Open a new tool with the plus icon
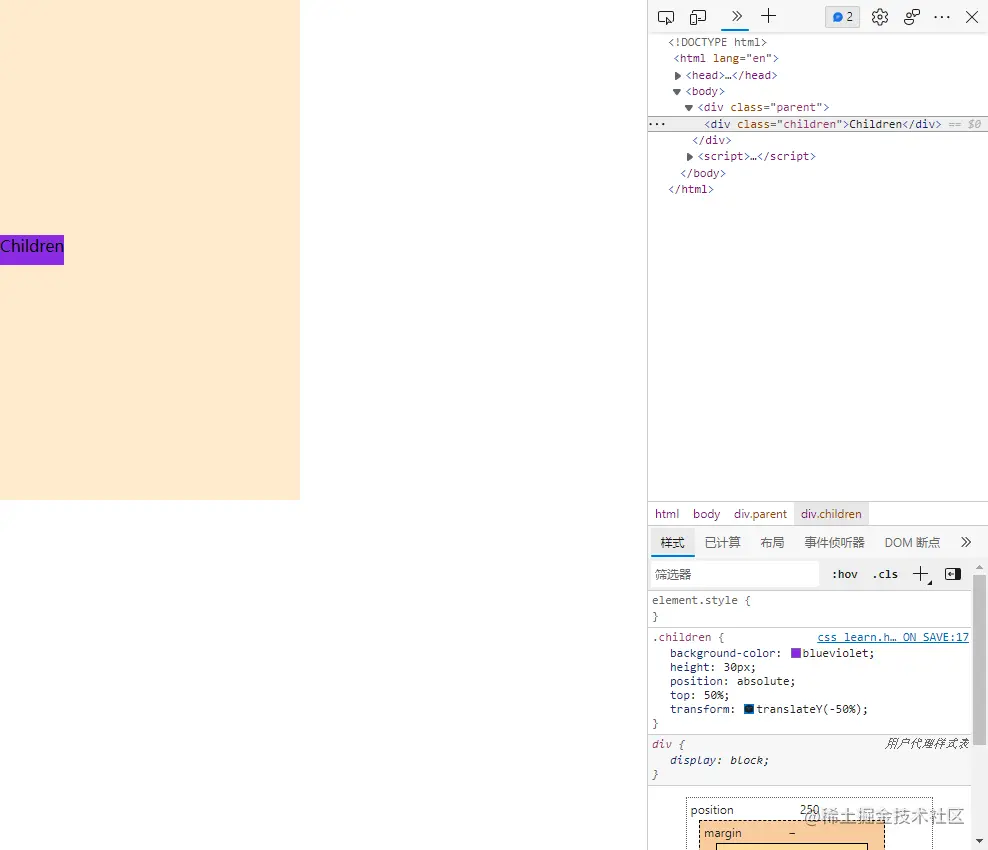988x850 pixels. pos(768,16)
